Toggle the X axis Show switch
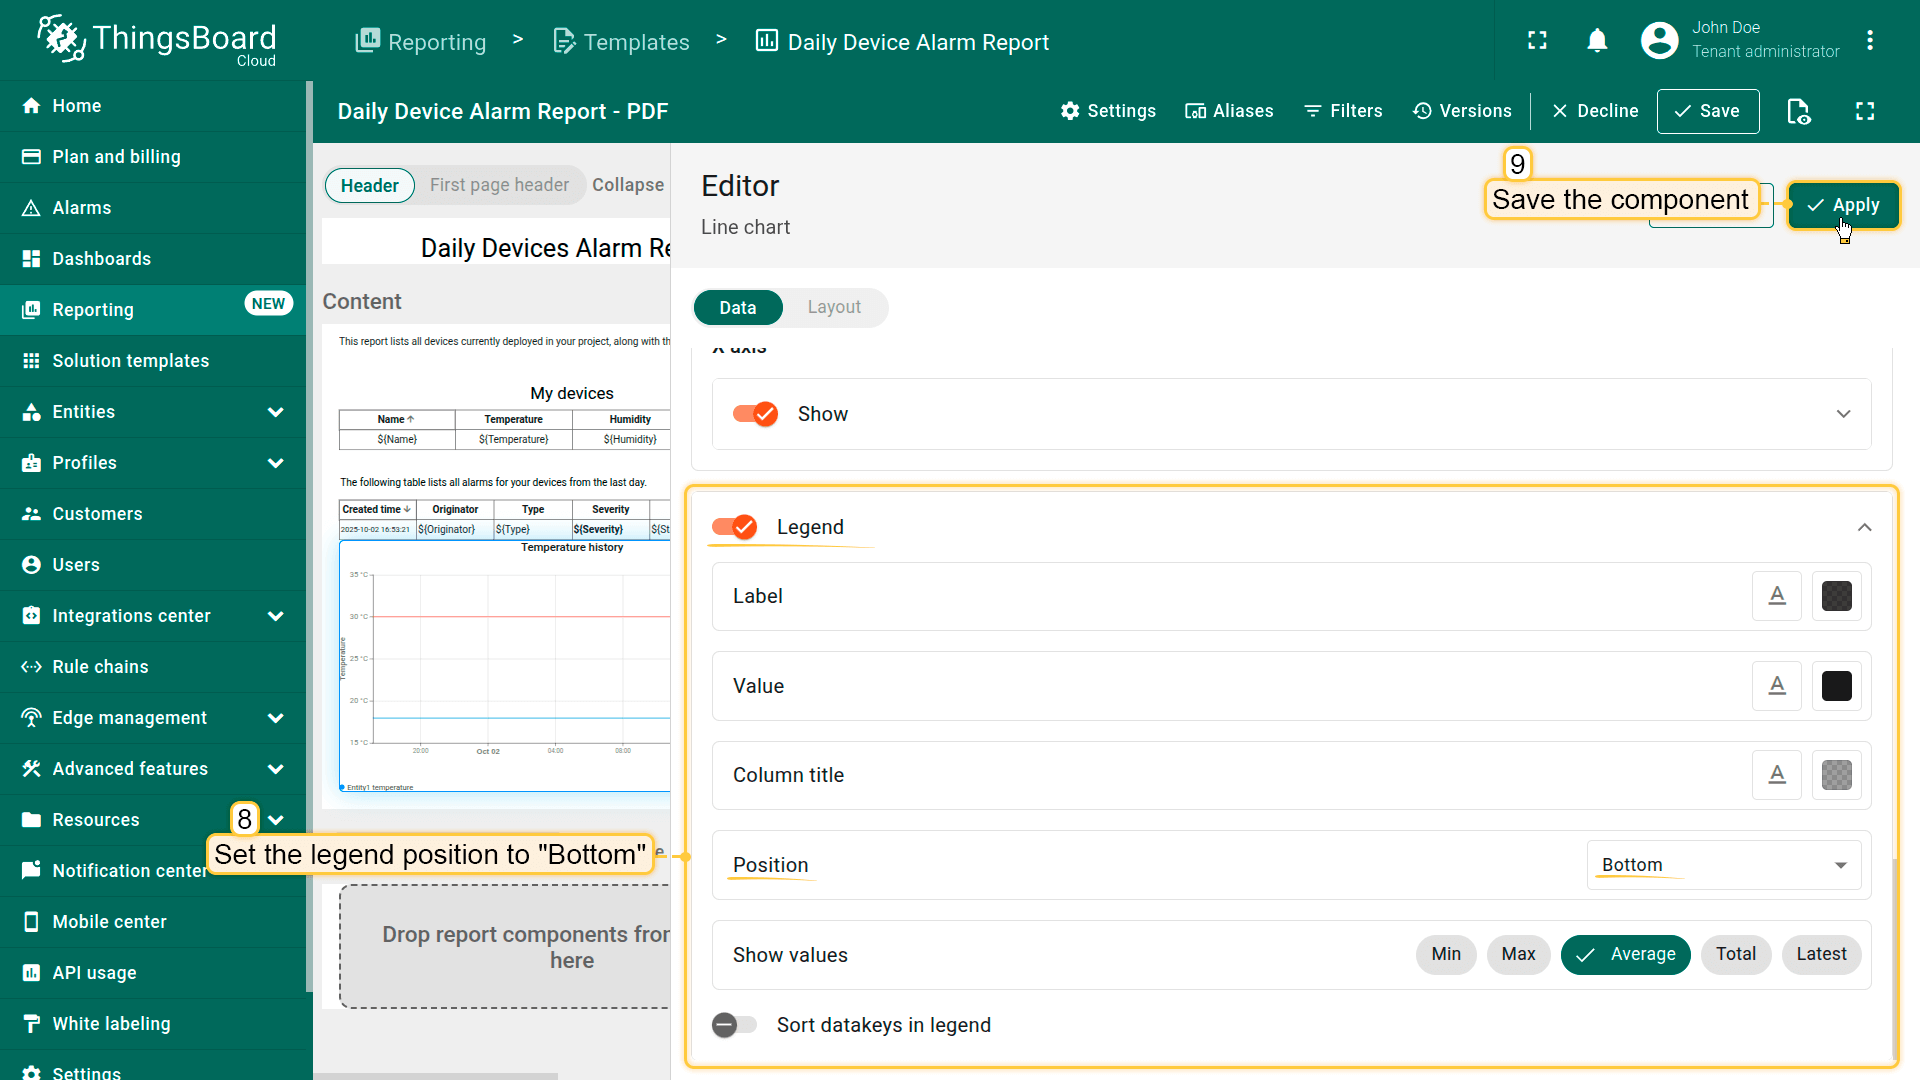The height and width of the screenshot is (1080, 1920). pyautogui.click(x=756, y=414)
